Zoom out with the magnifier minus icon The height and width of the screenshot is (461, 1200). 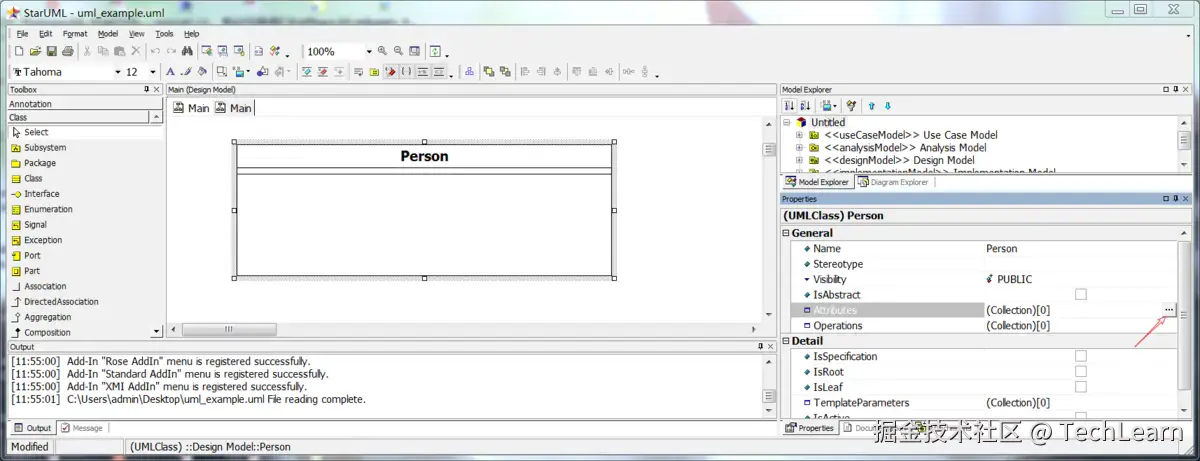coord(399,52)
